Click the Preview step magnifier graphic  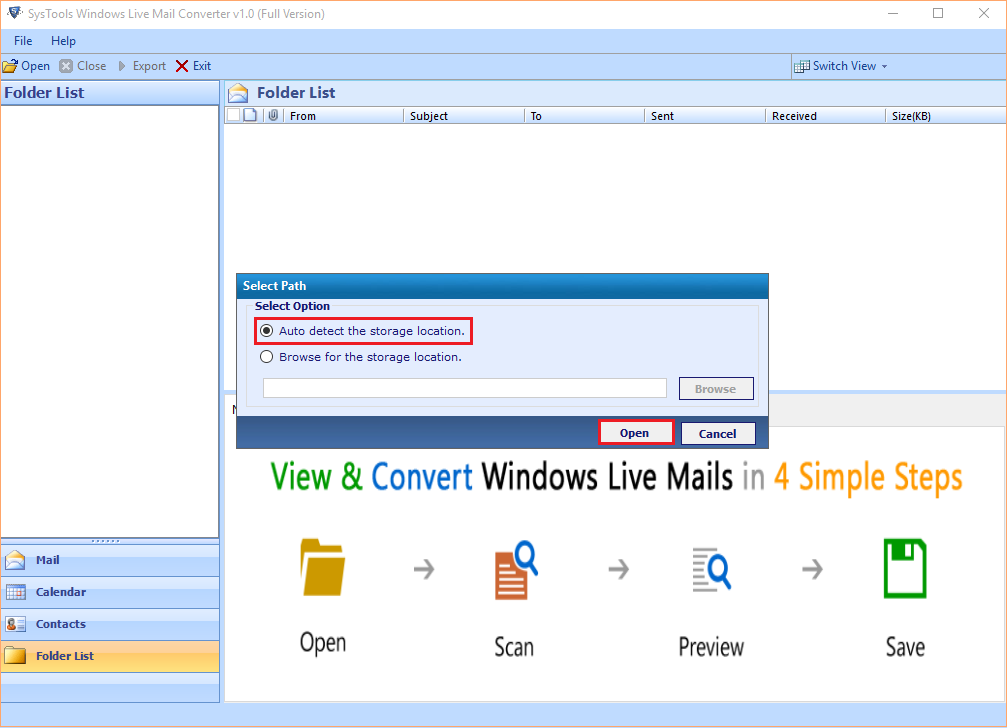click(712, 569)
